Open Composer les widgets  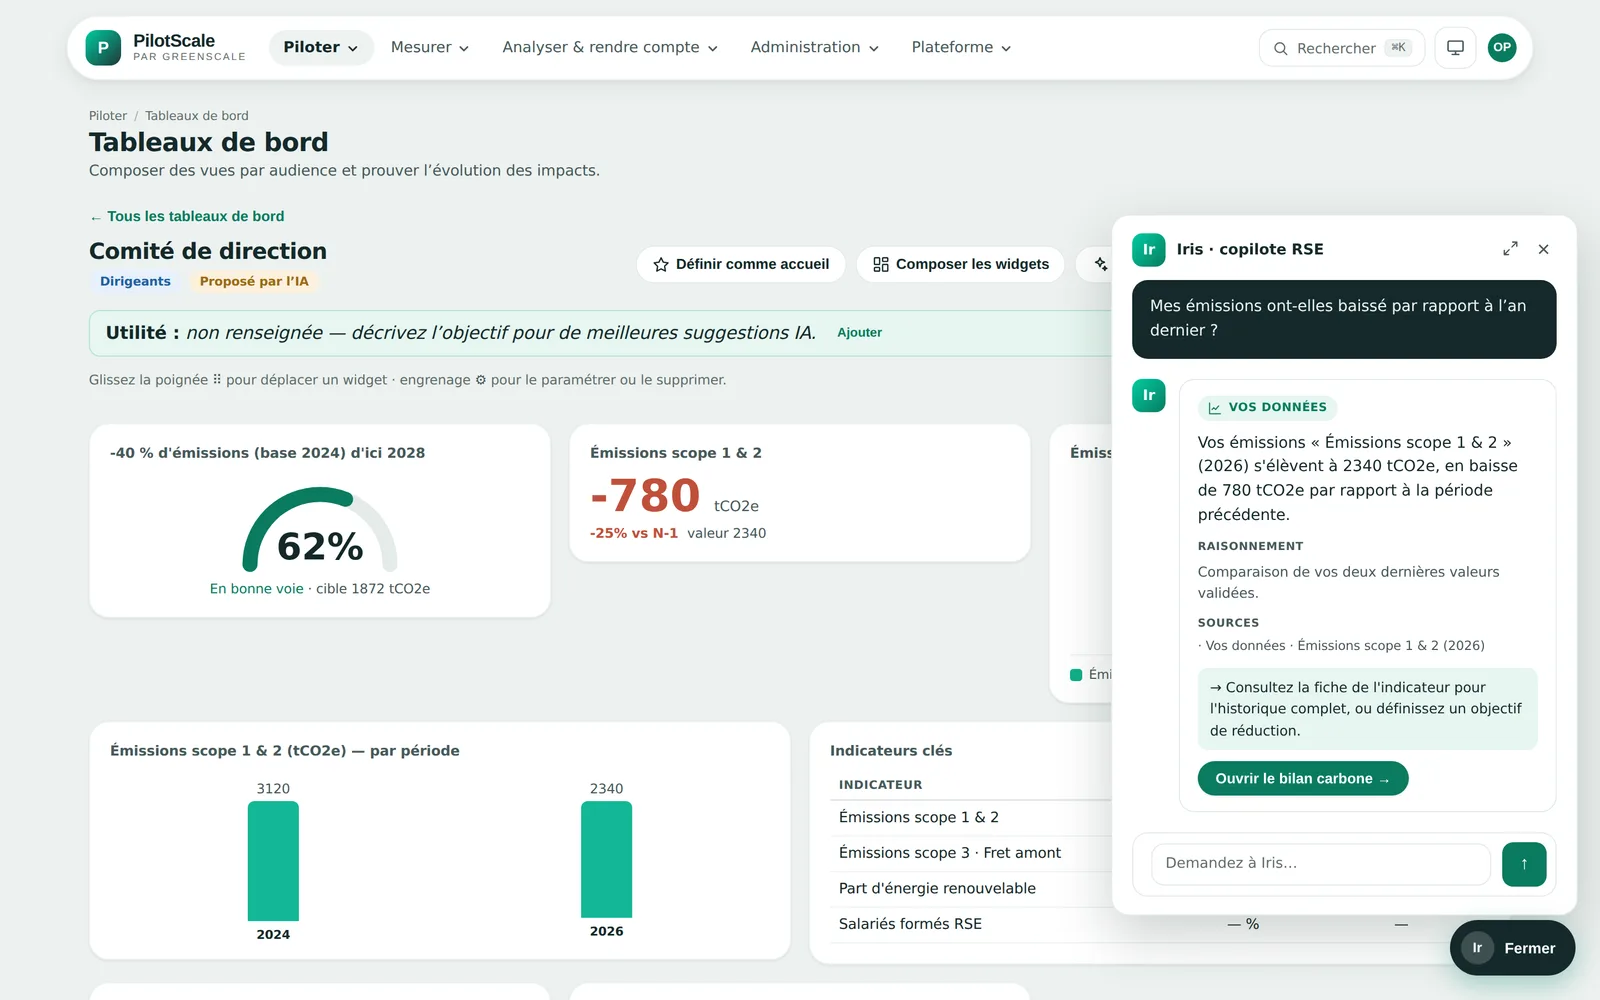coord(961,264)
